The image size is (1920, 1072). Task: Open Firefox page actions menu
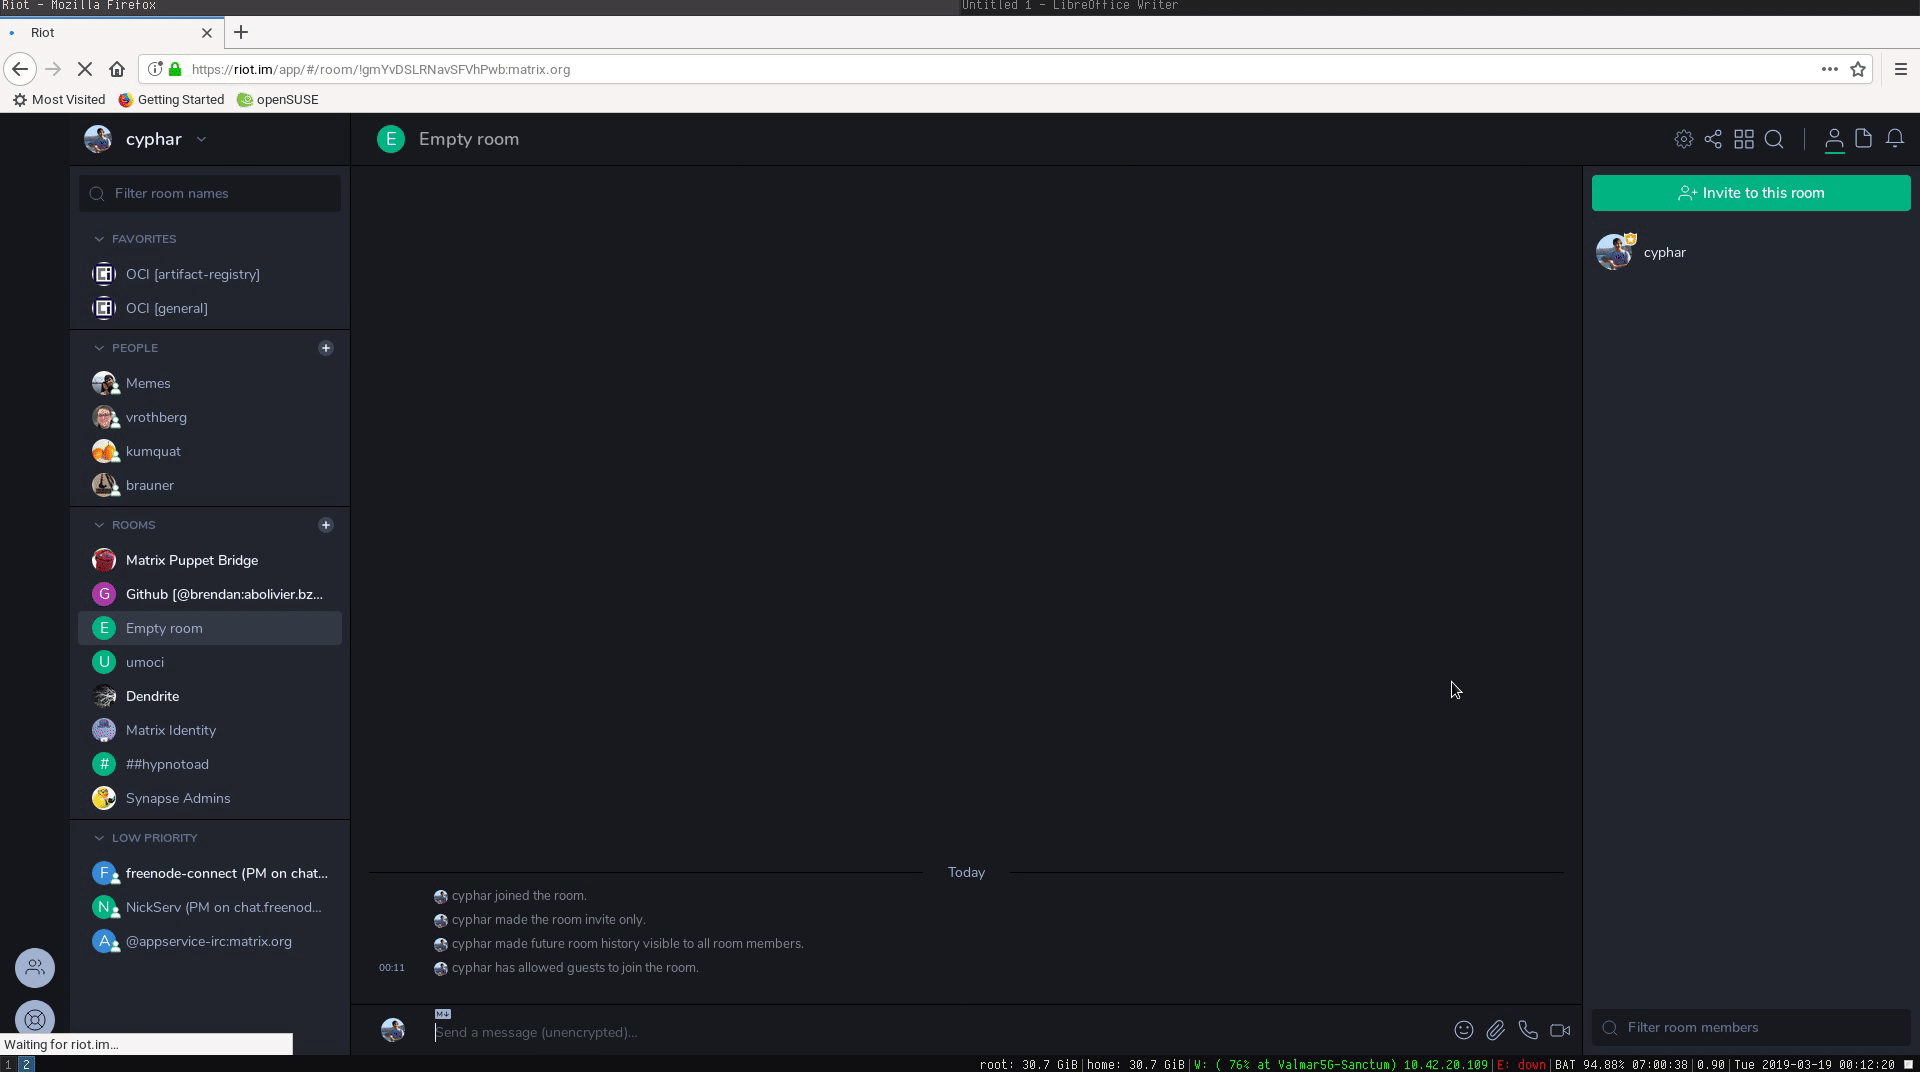click(x=1829, y=69)
